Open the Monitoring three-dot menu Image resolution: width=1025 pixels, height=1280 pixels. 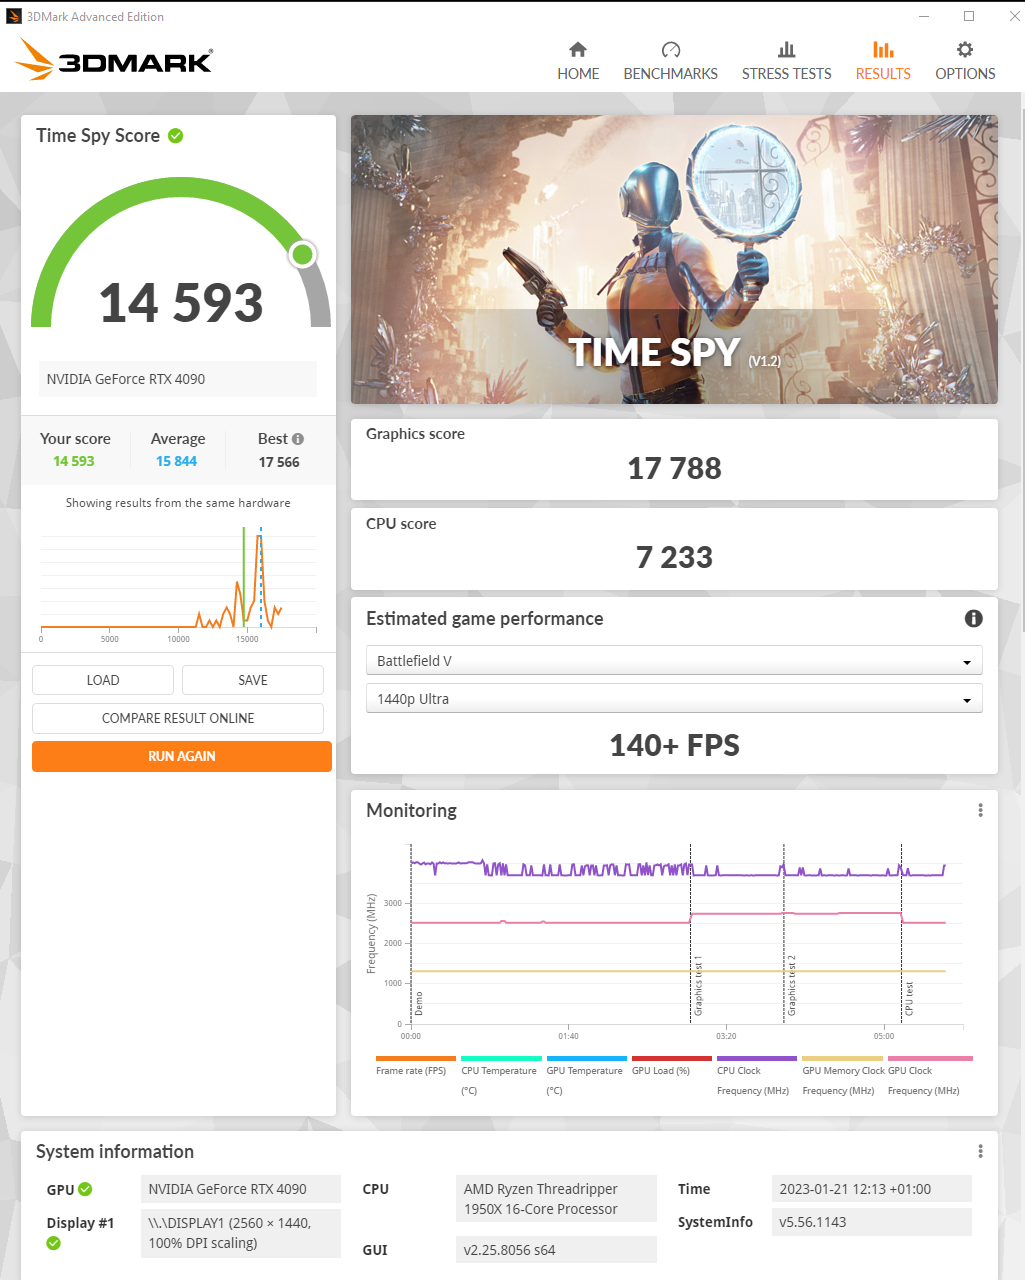pyautogui.click(x=980, y=810)
